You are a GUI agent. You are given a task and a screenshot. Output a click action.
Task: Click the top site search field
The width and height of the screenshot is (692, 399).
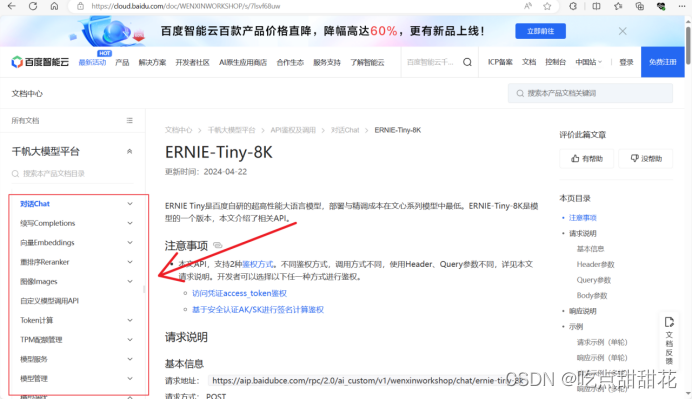(430, 62)
